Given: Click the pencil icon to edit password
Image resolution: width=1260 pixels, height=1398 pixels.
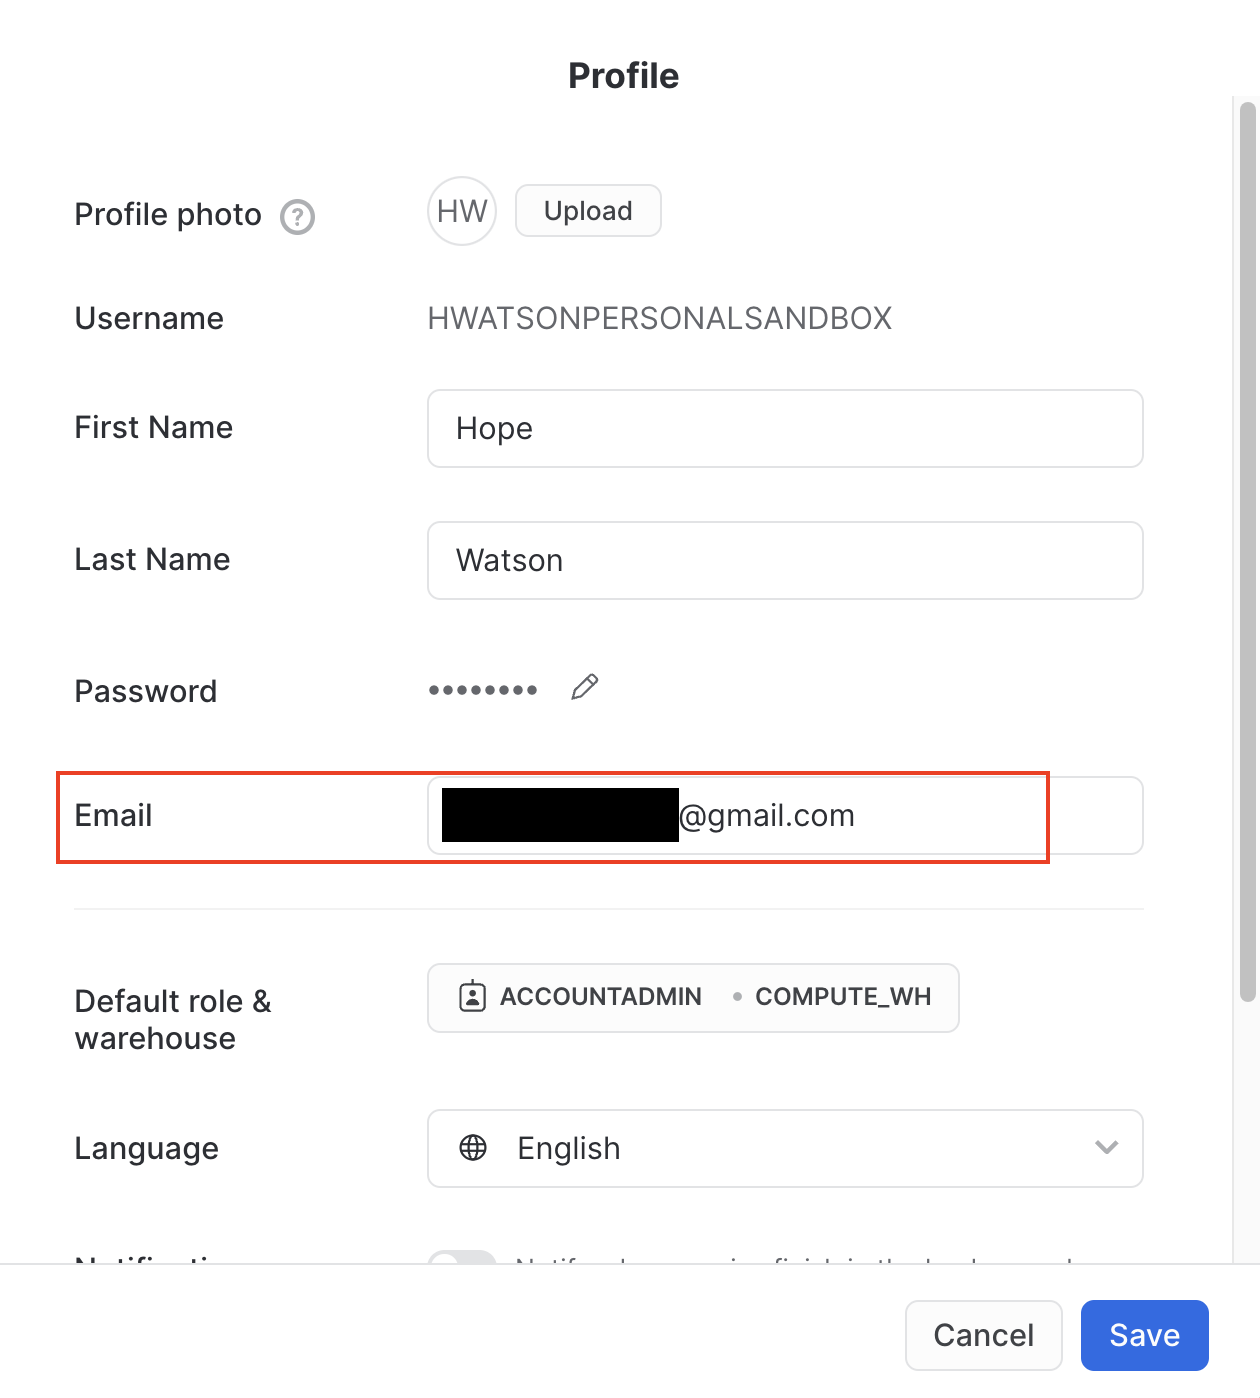Looking at the screenshot, I should (585, 687).
